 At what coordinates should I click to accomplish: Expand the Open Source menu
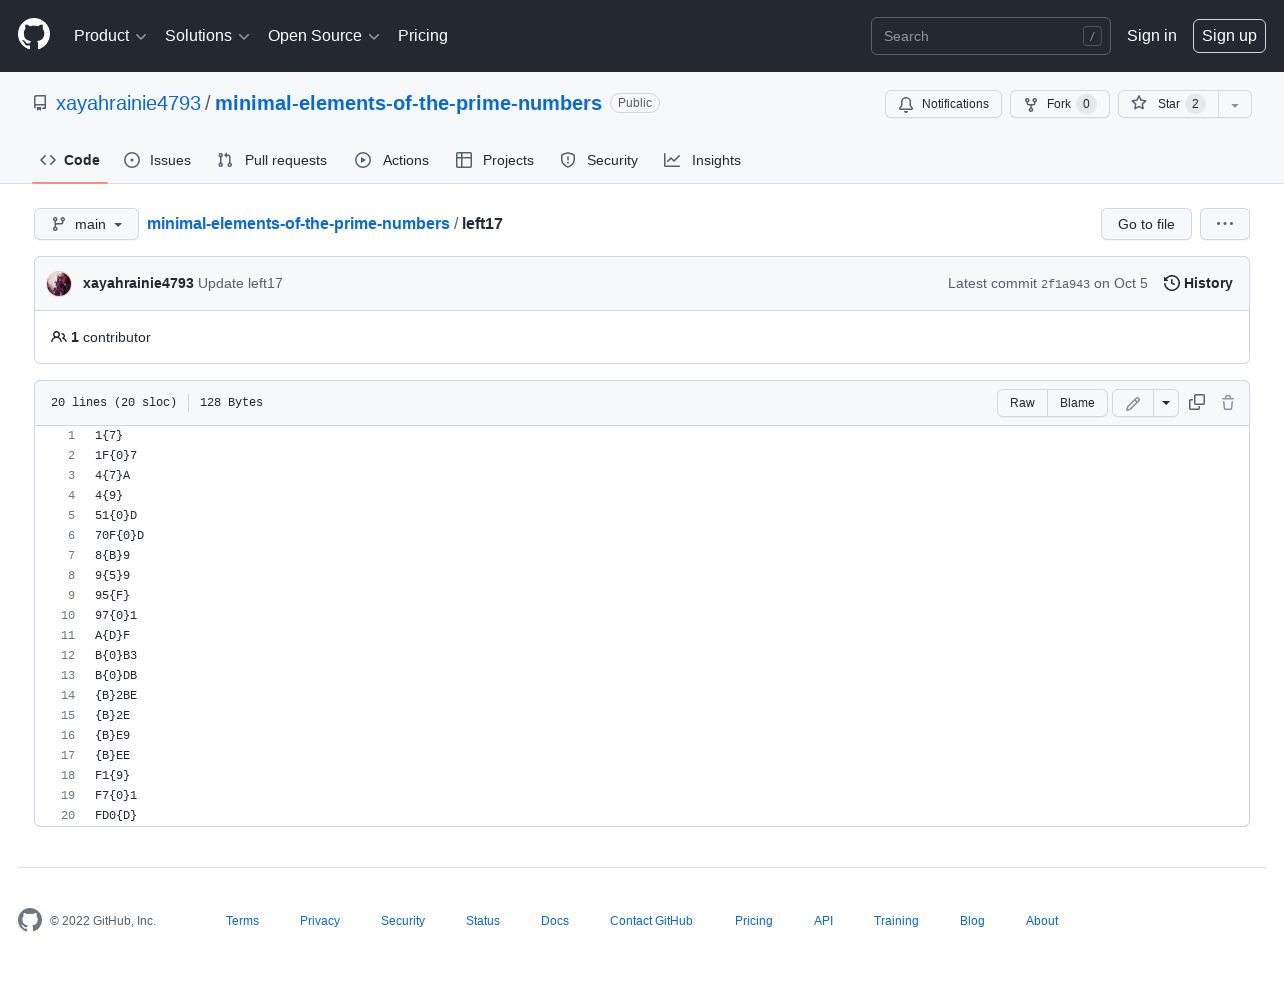pyautogui.click(x=324, y=36)
